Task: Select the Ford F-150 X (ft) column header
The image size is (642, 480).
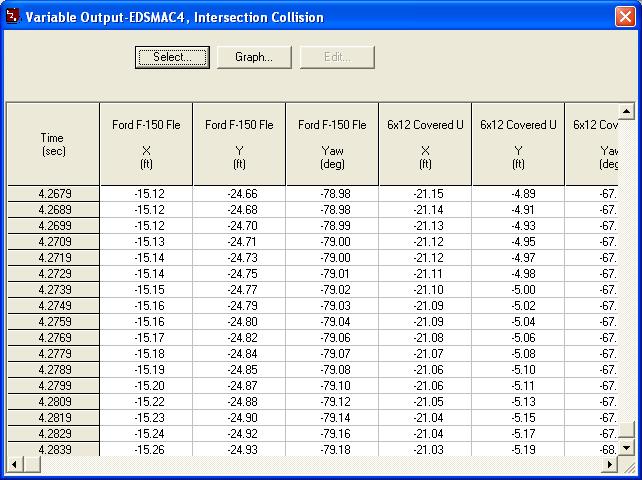Action: 146,144
